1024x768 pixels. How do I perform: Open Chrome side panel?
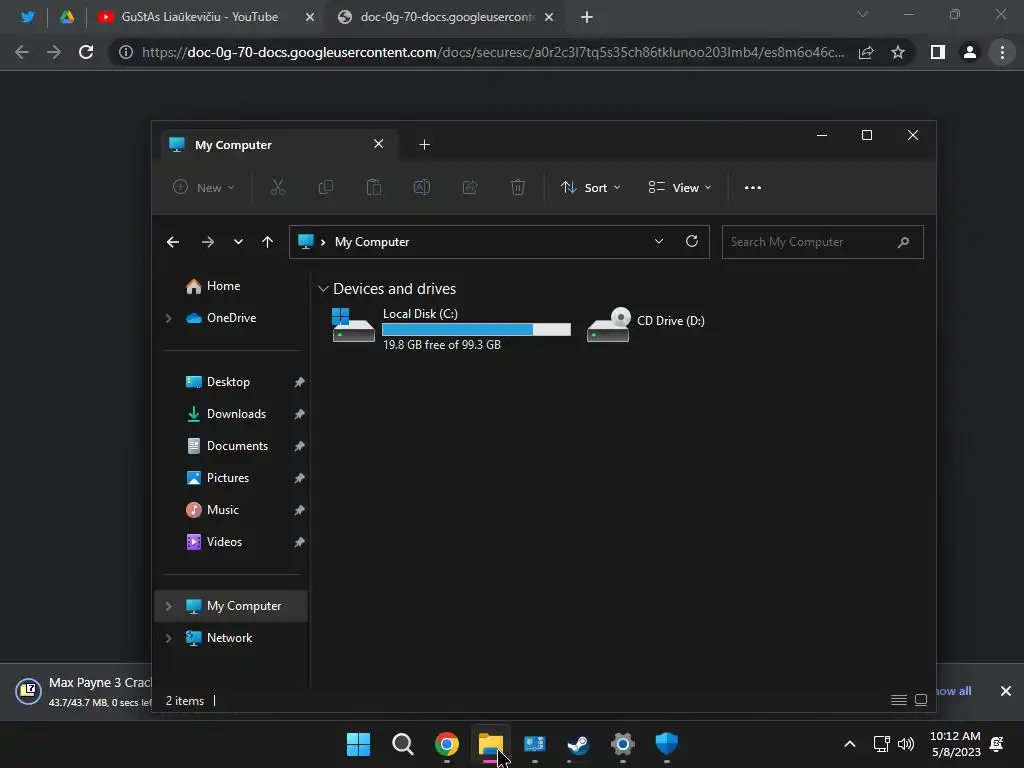click(x=938, y=52)
